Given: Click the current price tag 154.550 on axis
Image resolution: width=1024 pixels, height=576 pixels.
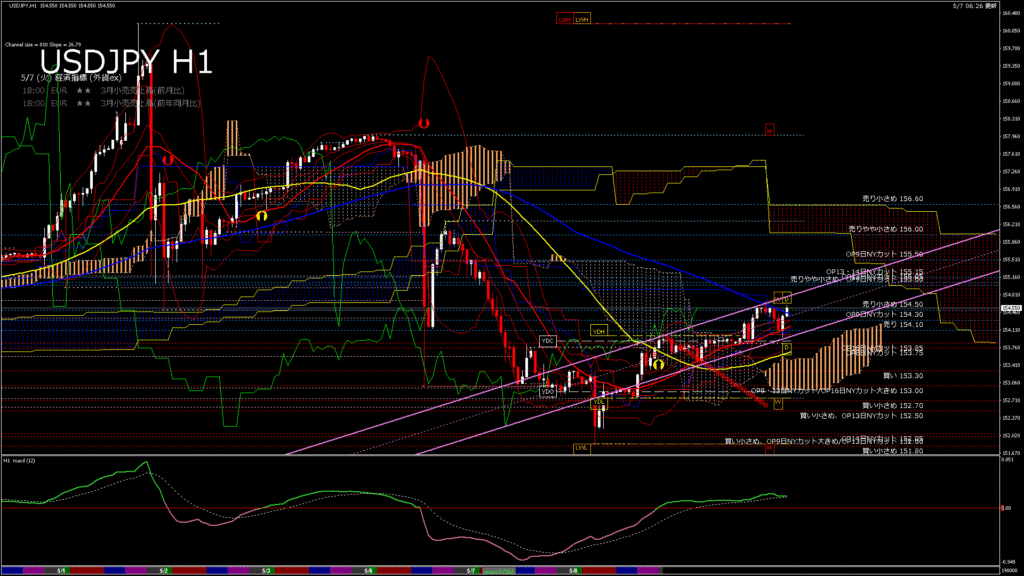Looking at the screenshot, I should [1009, 309].
